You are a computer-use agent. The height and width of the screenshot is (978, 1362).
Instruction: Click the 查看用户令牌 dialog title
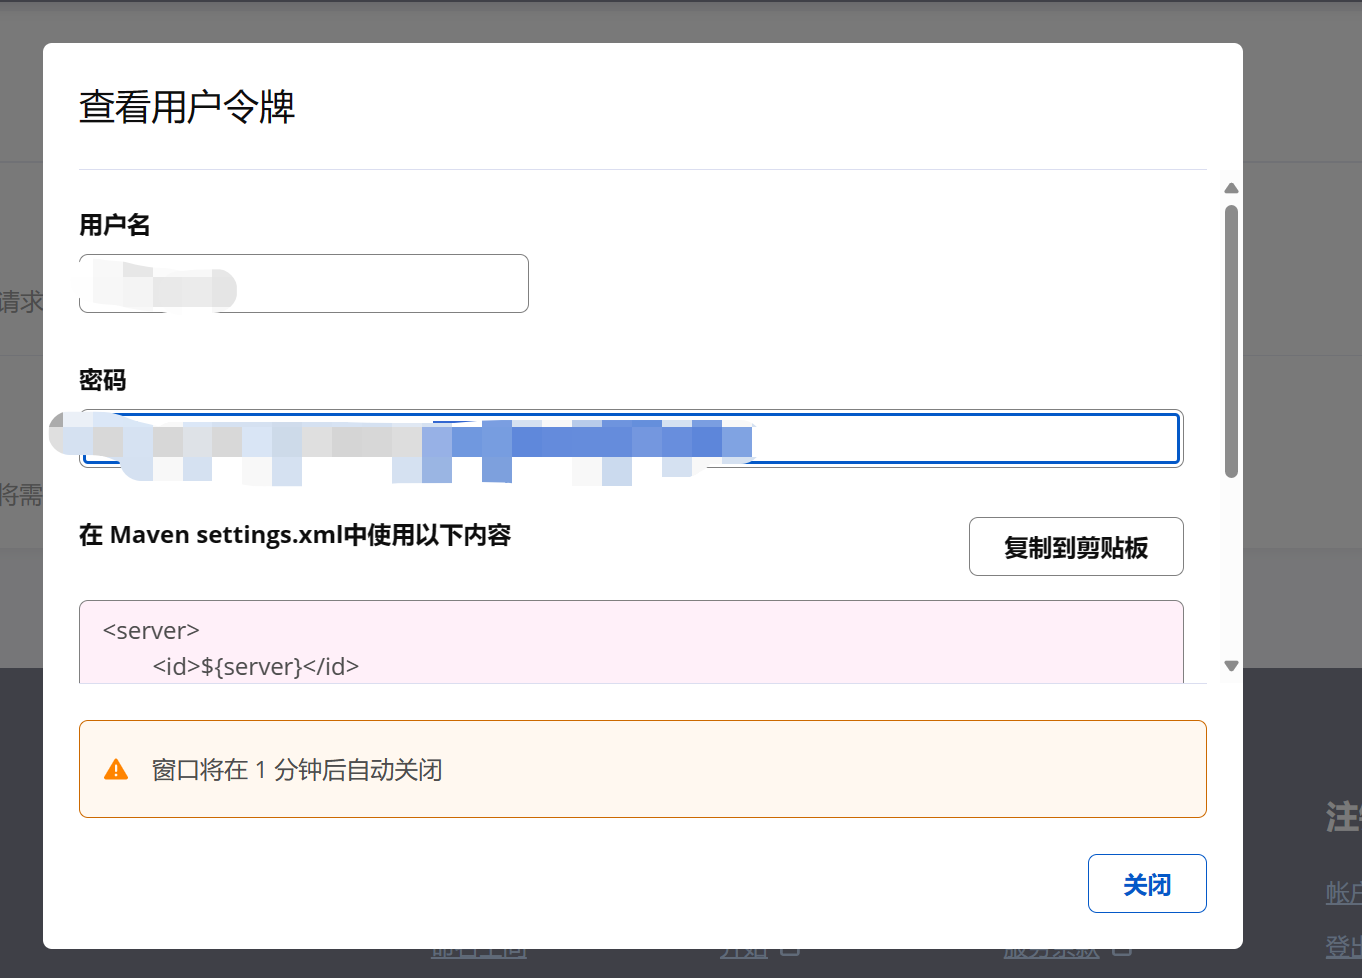coord(187,107)
